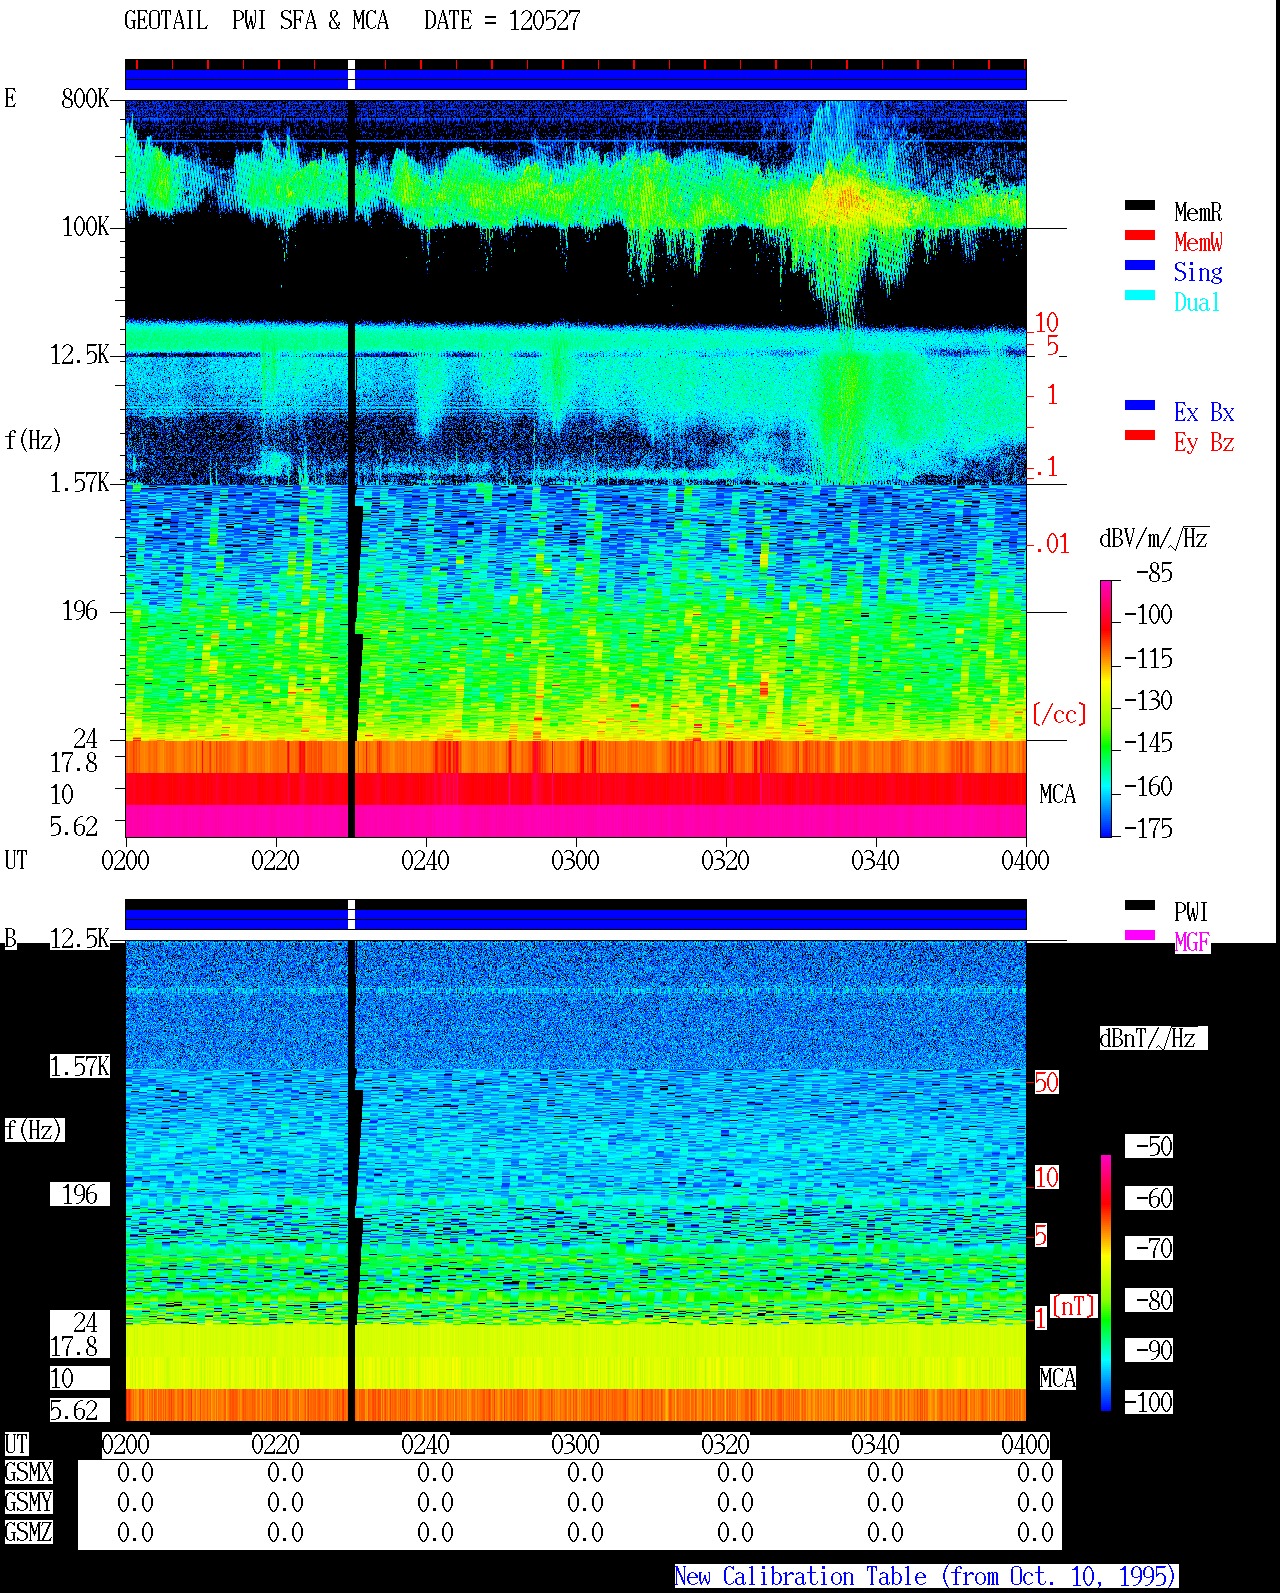
Task: Click the red 50 label on the B panel
Action: pyautogui.click(x=1046, y=1082)
